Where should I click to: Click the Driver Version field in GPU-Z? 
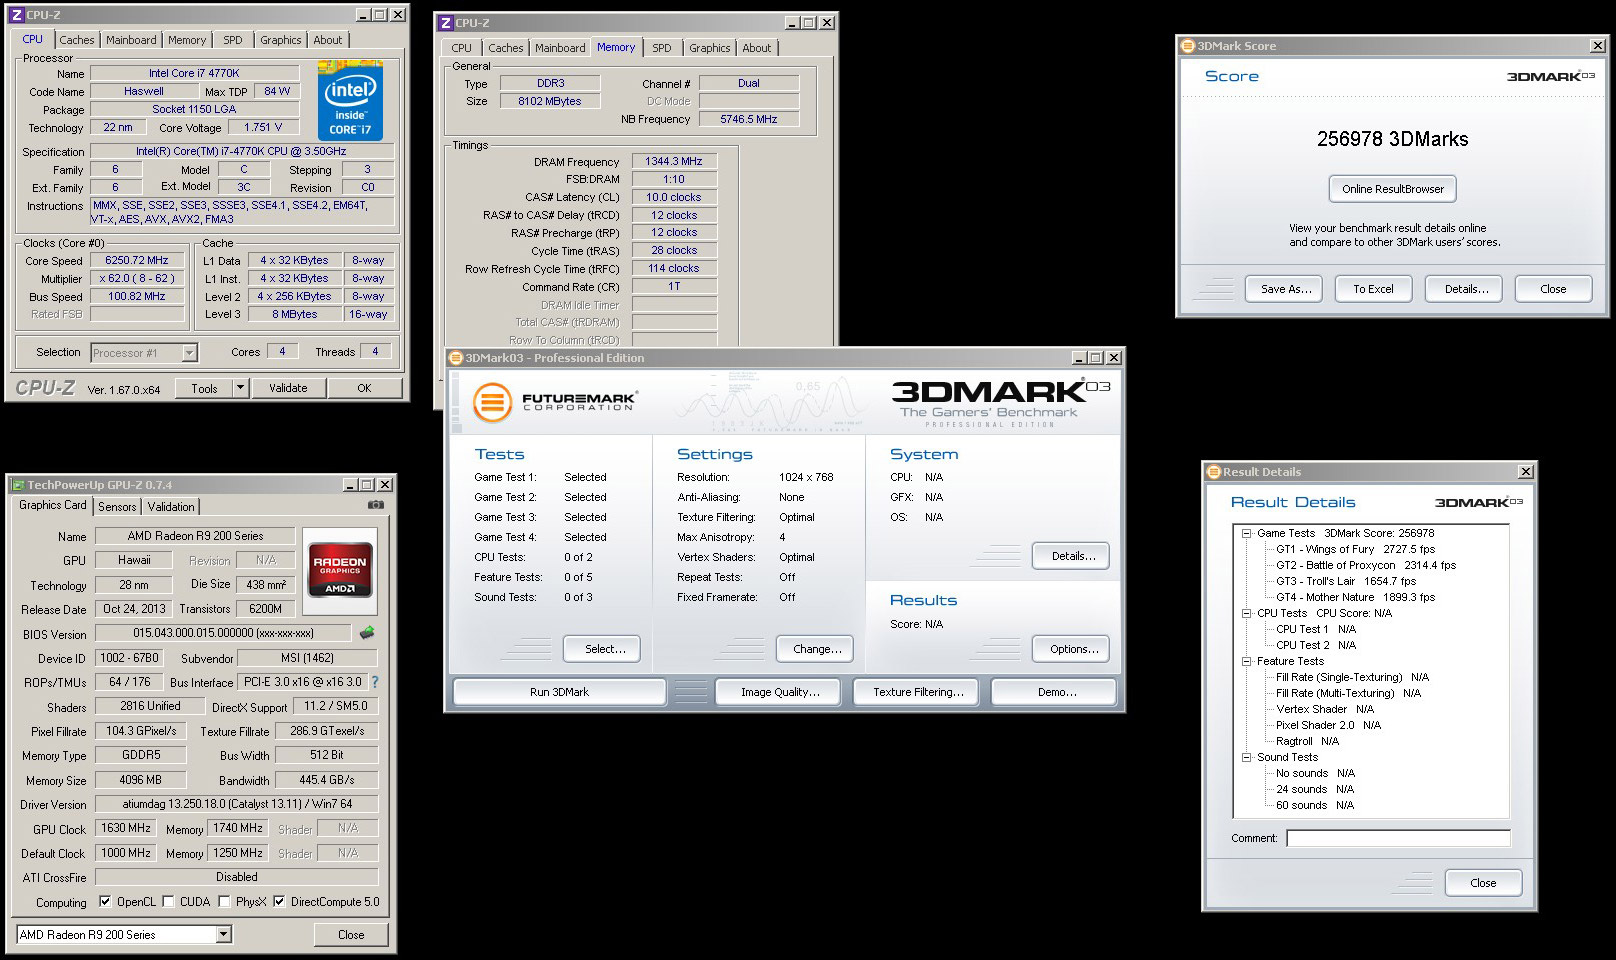(237, 804)
